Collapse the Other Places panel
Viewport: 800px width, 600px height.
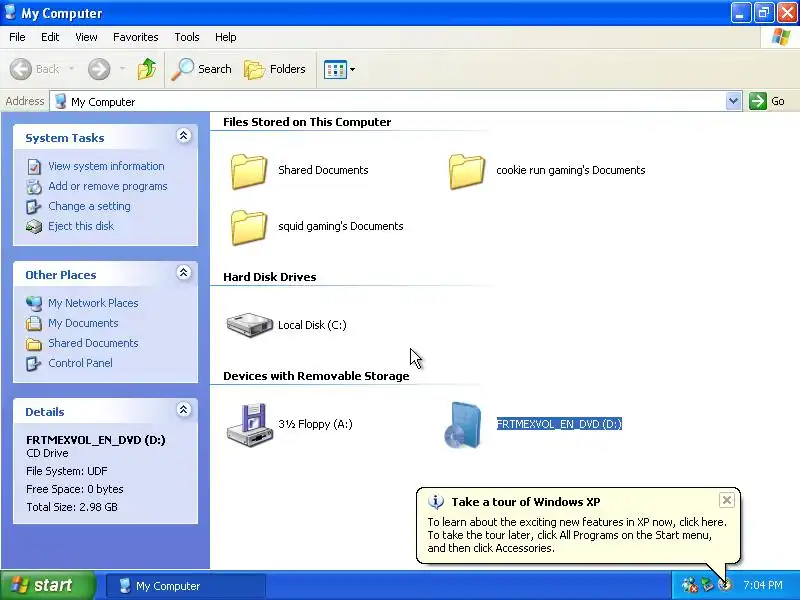(184, 273)
